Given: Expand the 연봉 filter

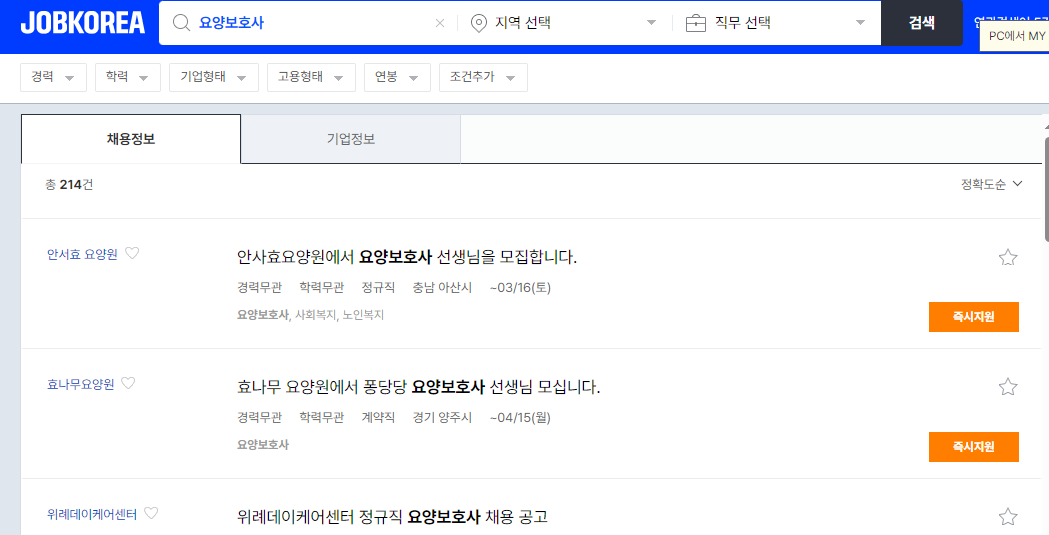Looking at the screenshot, I should coord(397,77).
